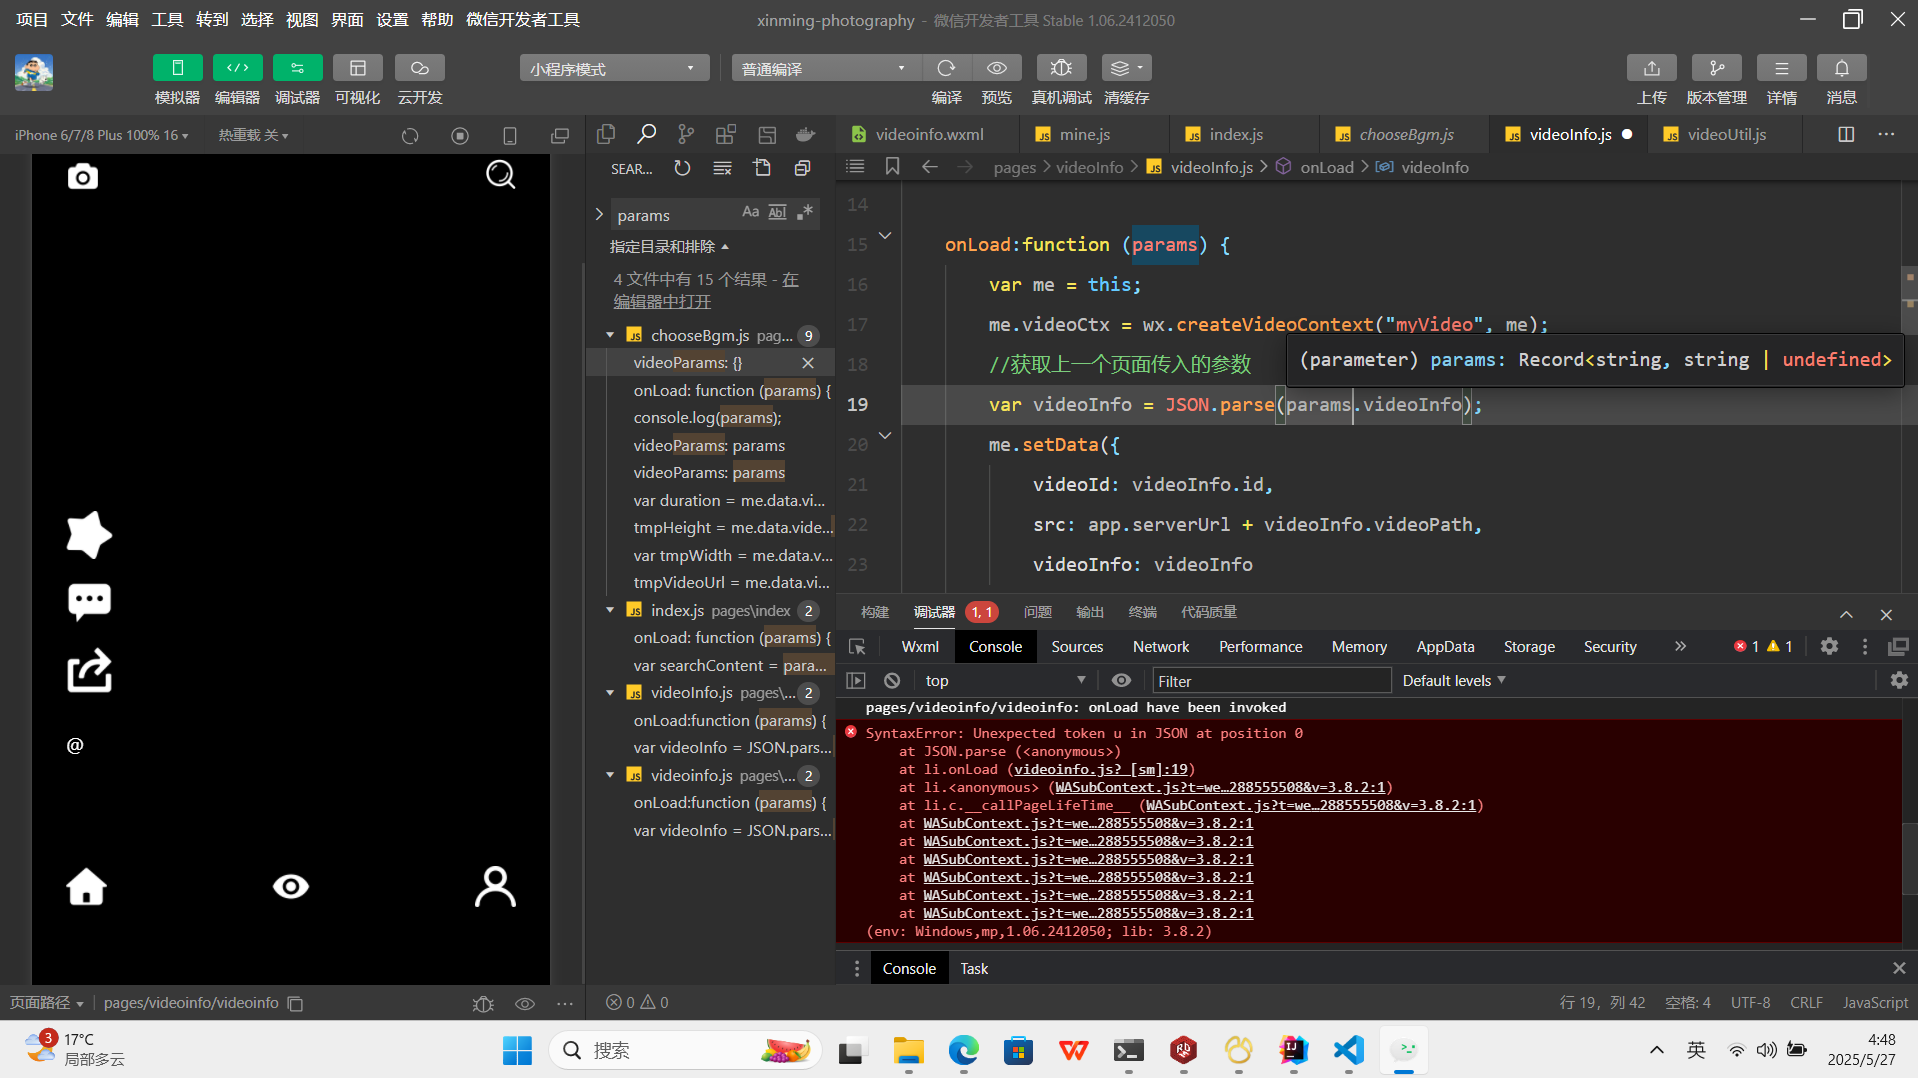
Task: Click the simulator stop/record icon
Action: tap(460, 135)
